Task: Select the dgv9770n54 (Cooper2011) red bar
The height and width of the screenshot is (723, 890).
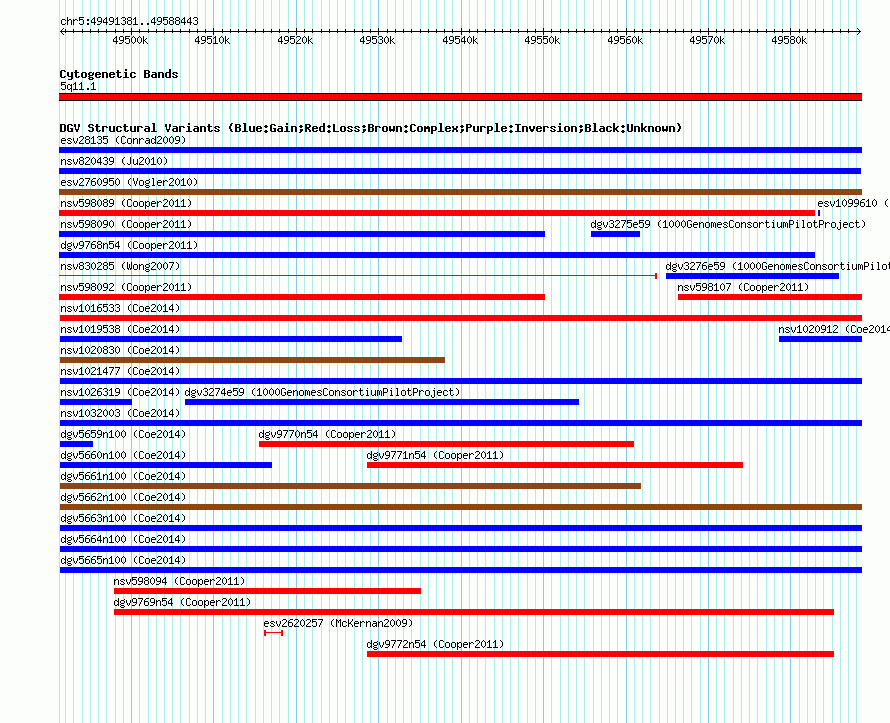Action: 446,444
